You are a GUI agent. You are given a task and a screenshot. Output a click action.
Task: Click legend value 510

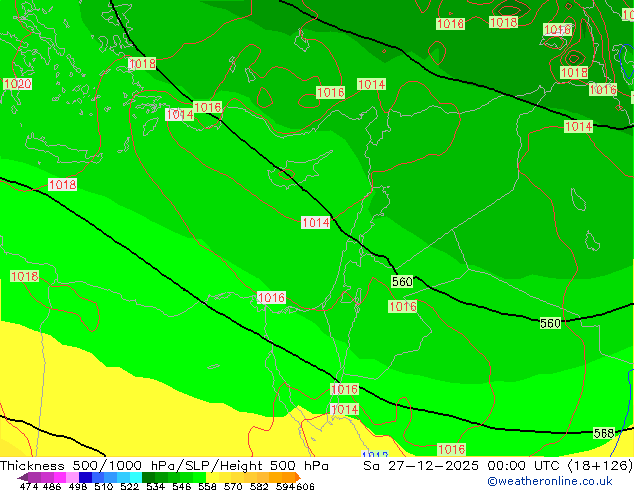coord(104,486)
